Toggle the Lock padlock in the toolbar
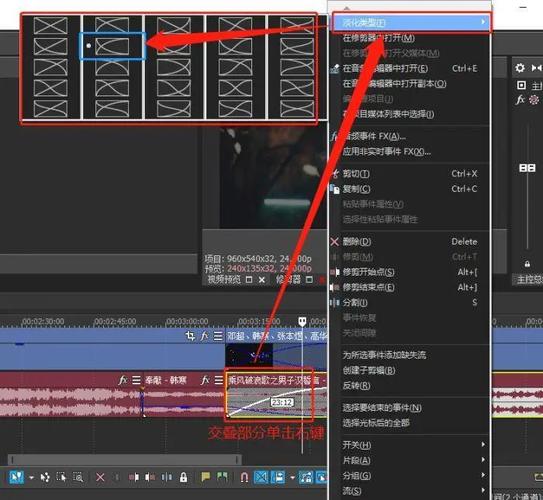The width and height of the screenshot is (543, 500). pos(184,478)
